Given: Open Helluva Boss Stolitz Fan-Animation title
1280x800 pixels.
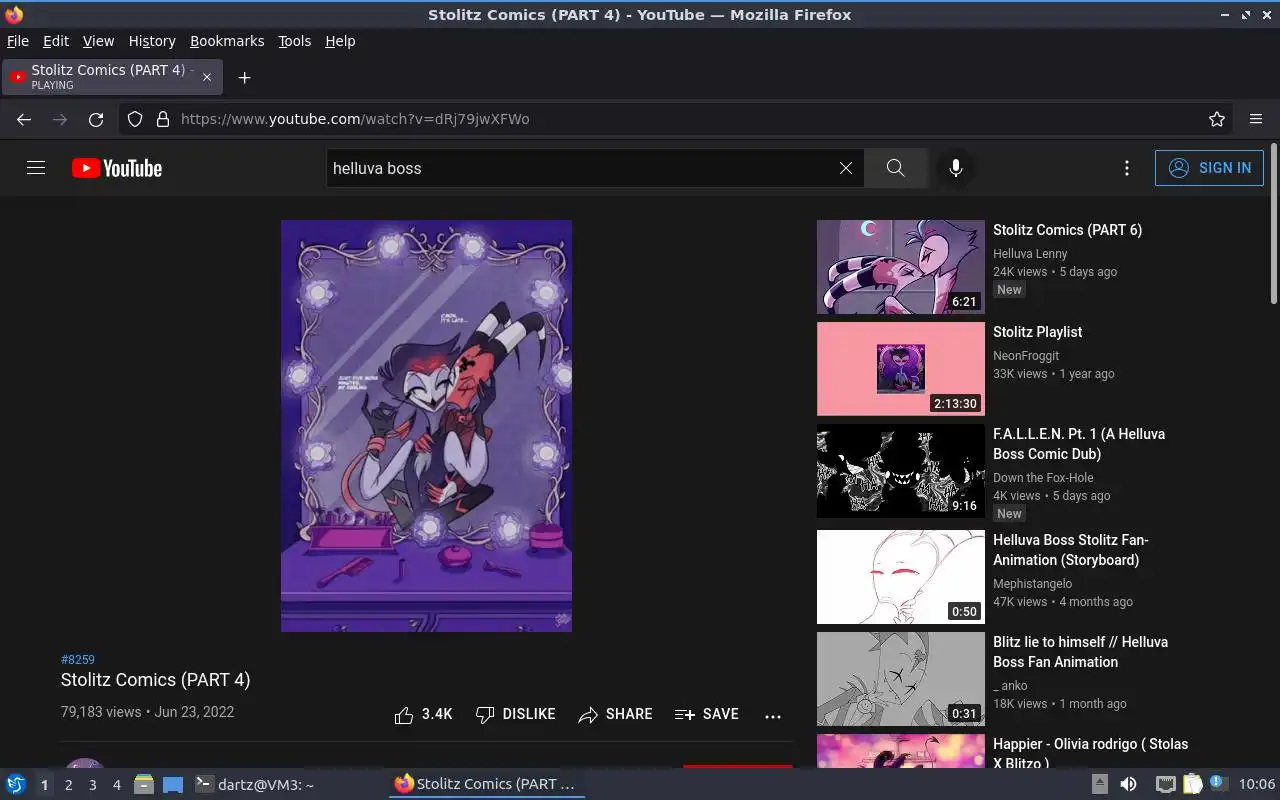Looking at the screenshot, I should (x=1071, y=550).
